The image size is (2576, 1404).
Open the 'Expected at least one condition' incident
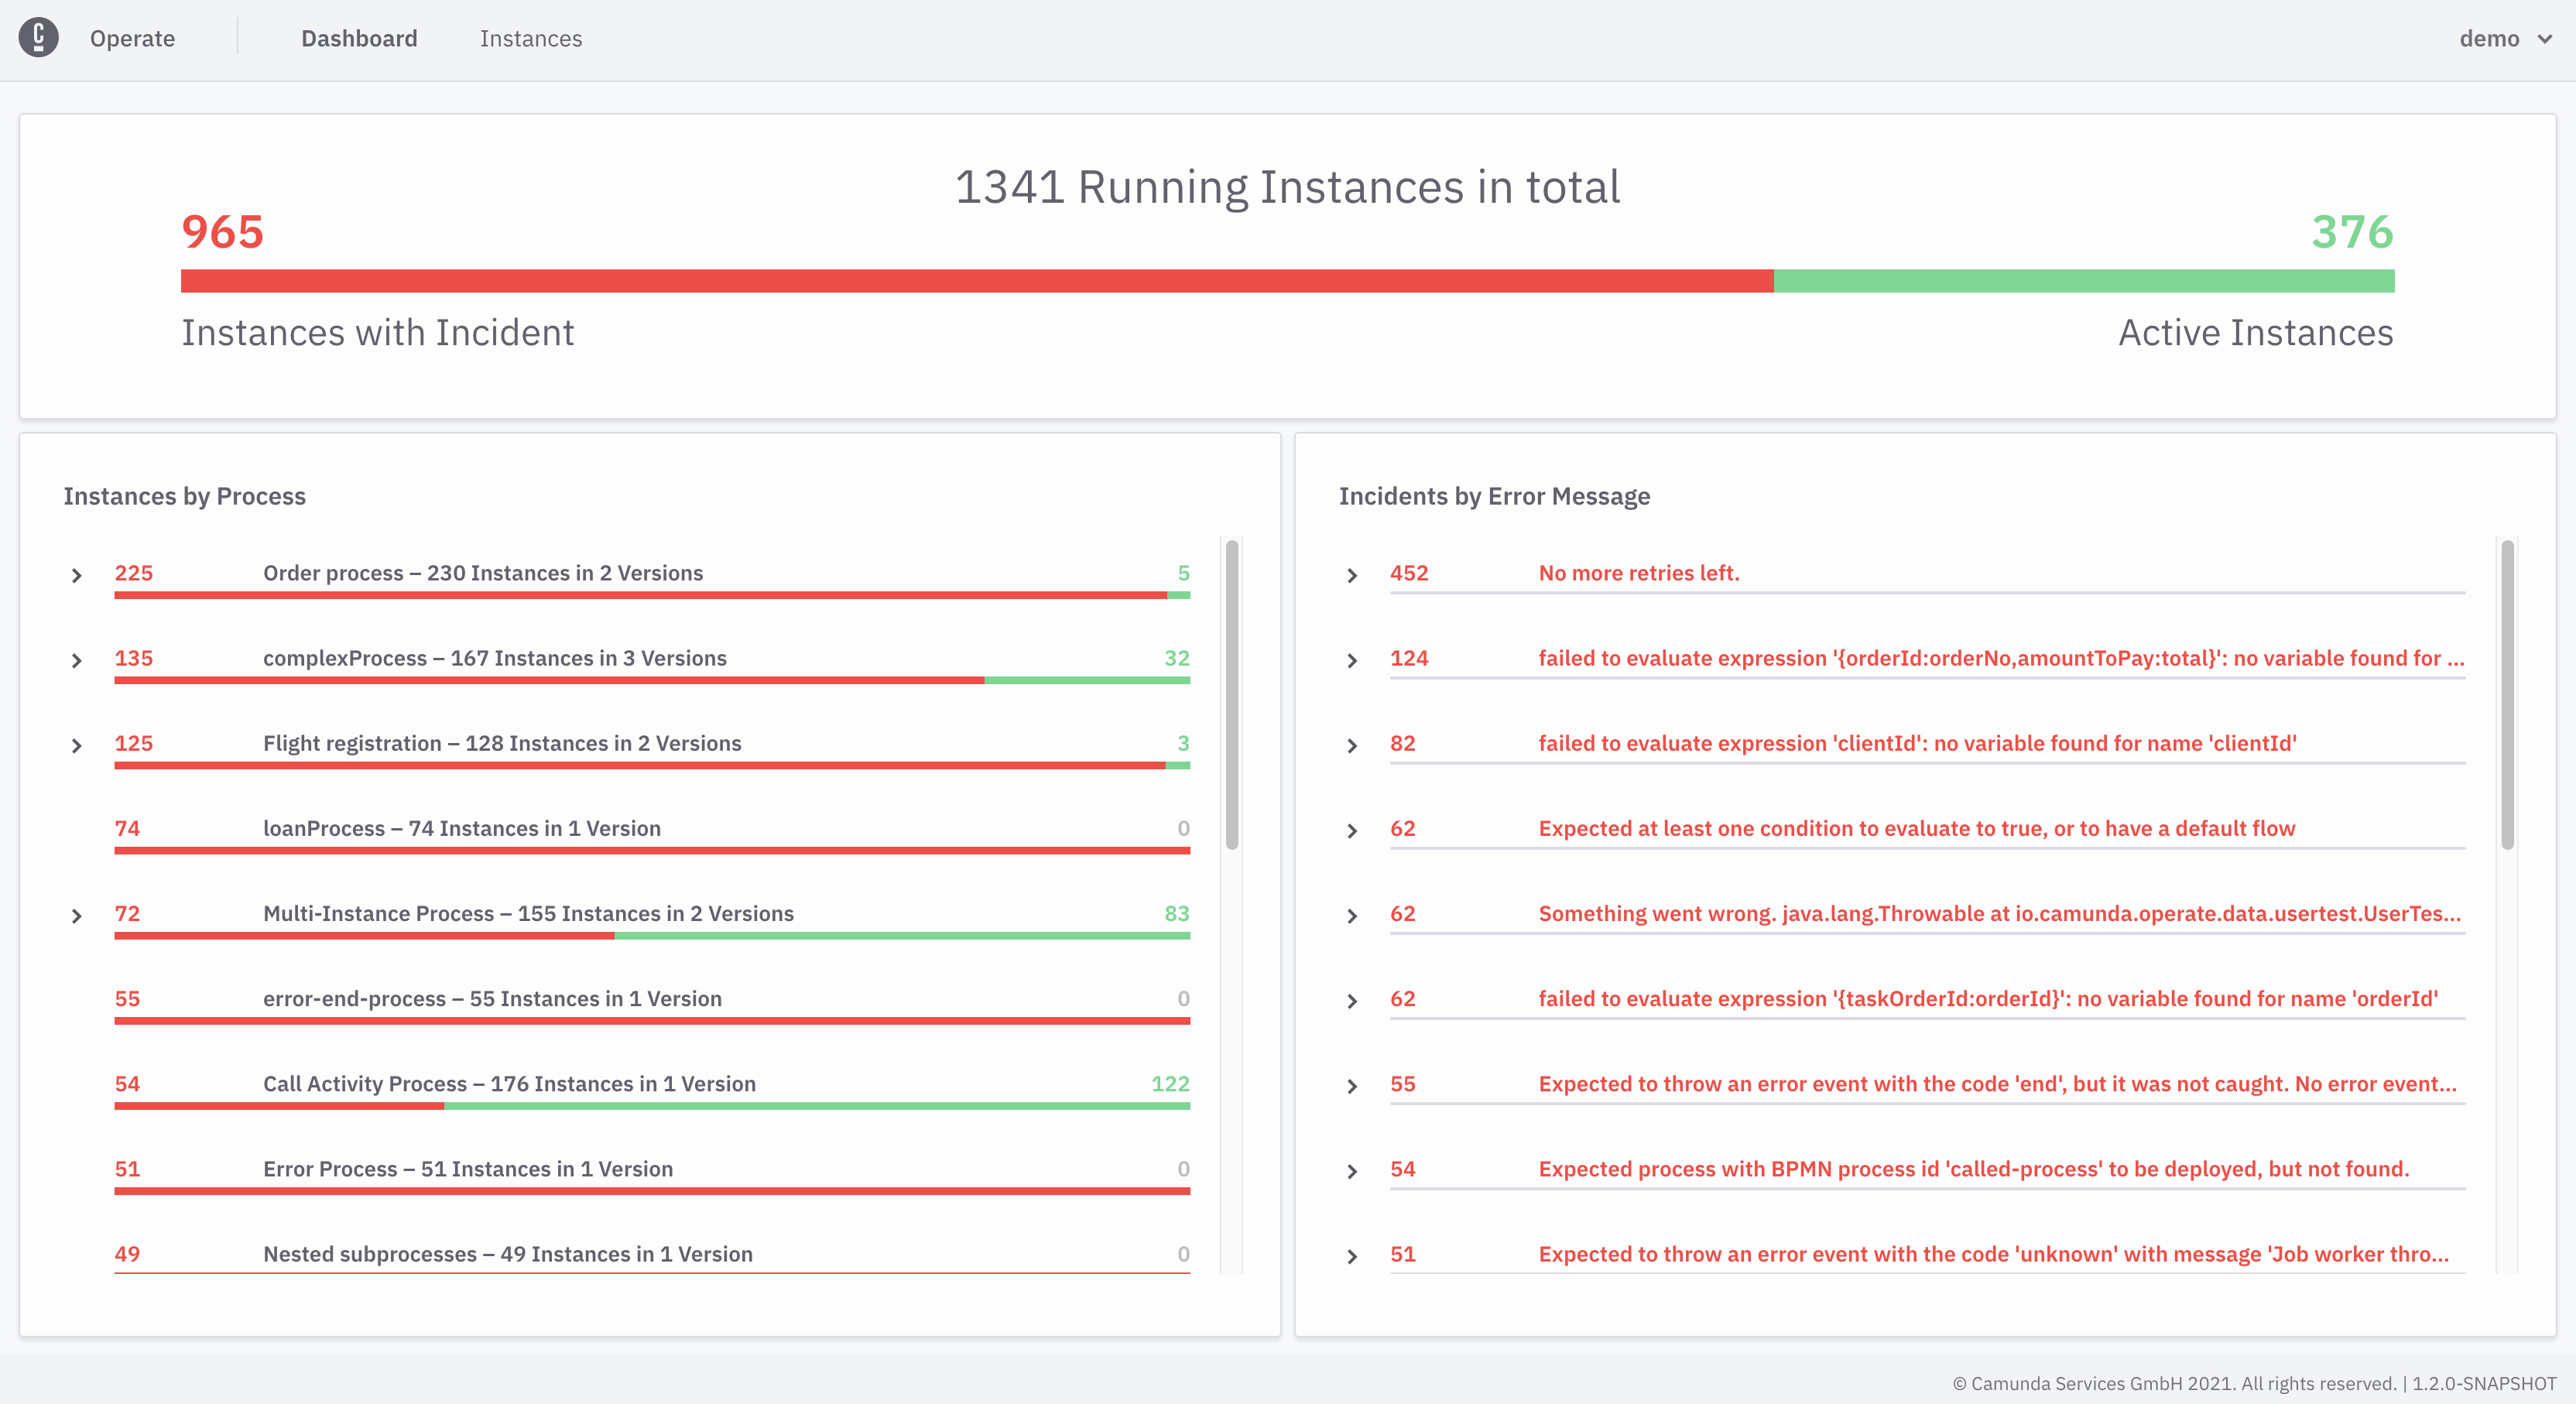[1916, 828]
